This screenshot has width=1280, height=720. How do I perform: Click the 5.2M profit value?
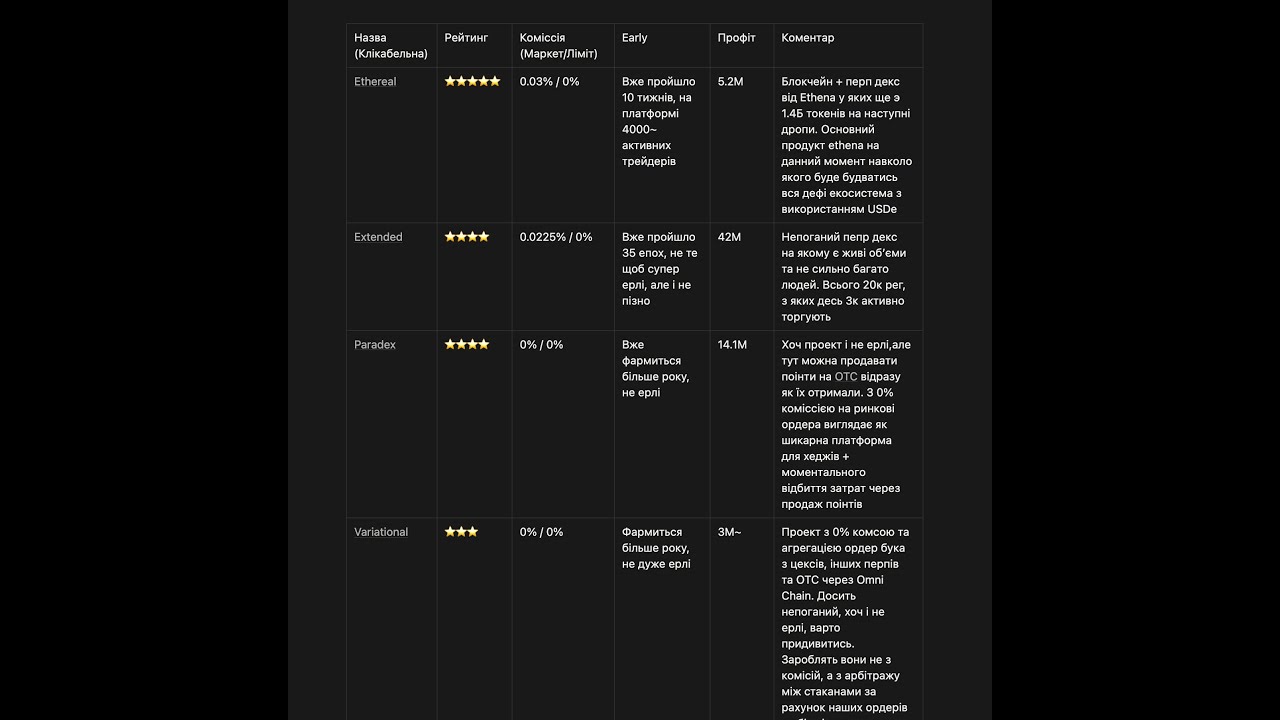(731, 82)
